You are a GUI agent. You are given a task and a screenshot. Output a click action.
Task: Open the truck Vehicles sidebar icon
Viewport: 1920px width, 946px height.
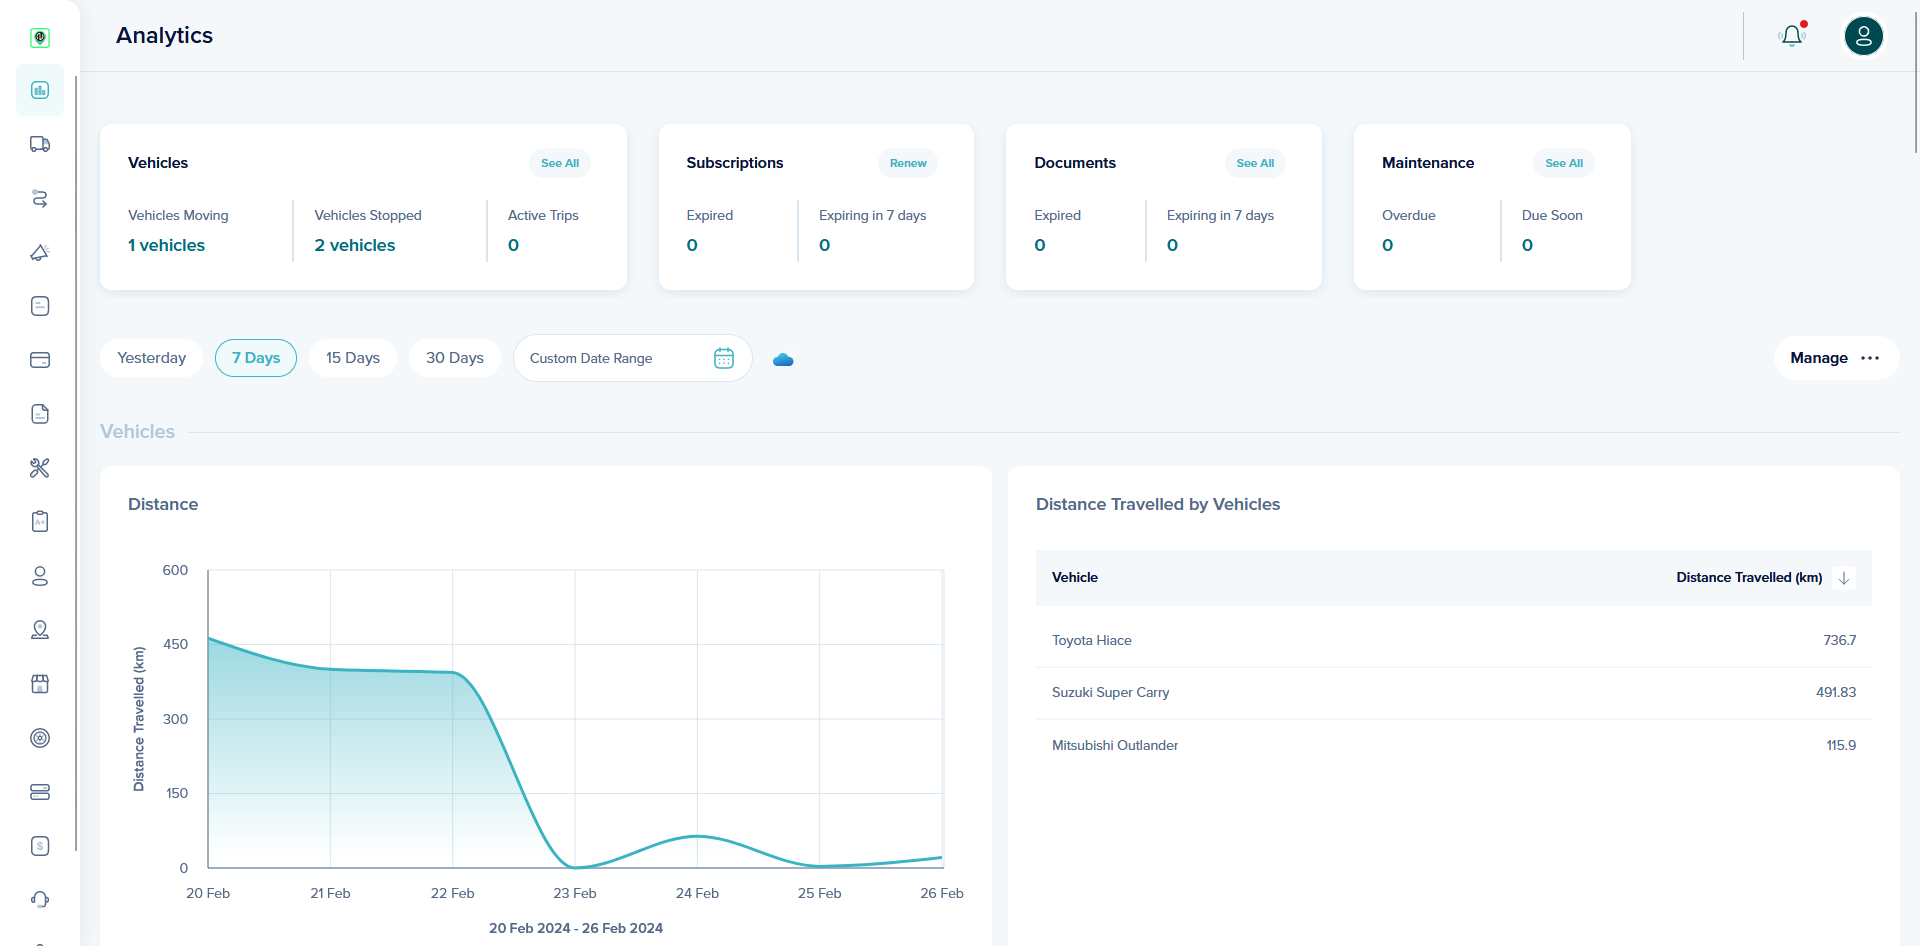tap(40, 144)
